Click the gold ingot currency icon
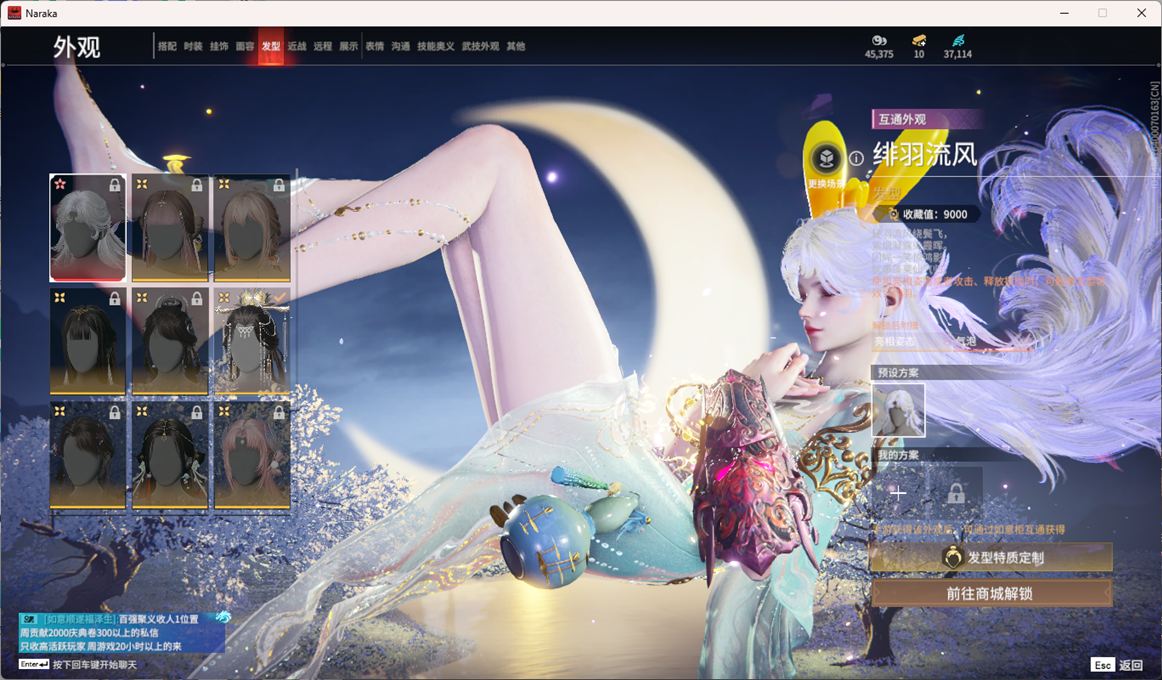 click(918, 40)
